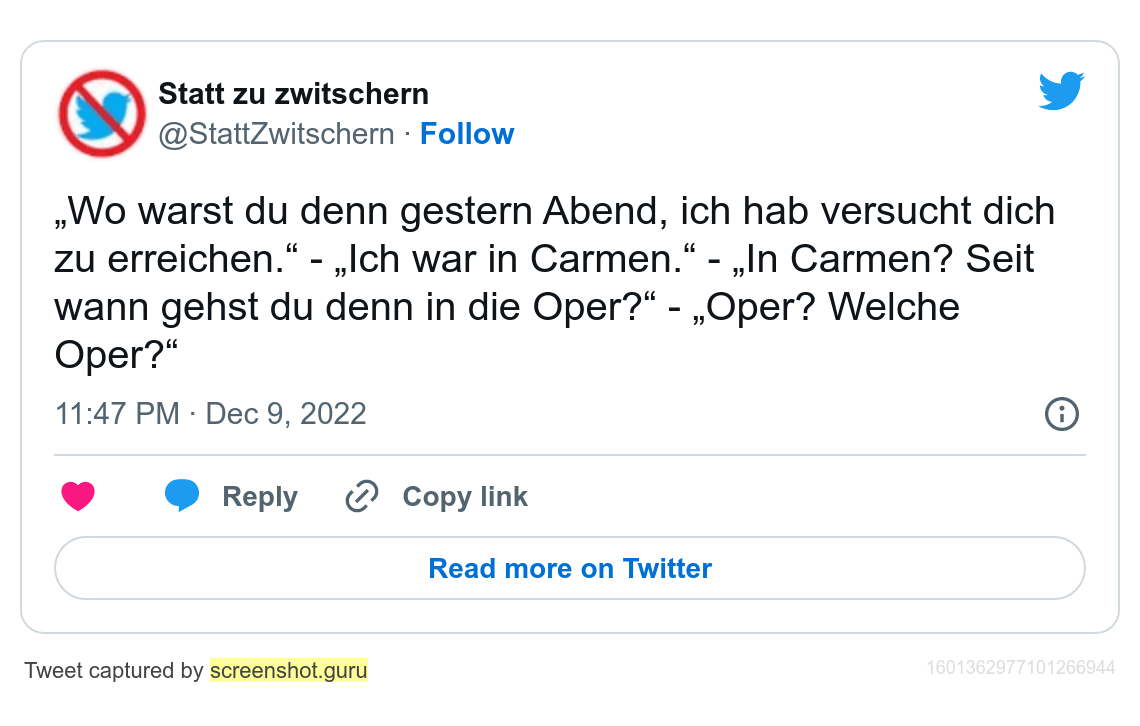Click the blue reply speech bubble icon
The height and width of the screenshot is (726, 1140).
(x=181, y=496)
